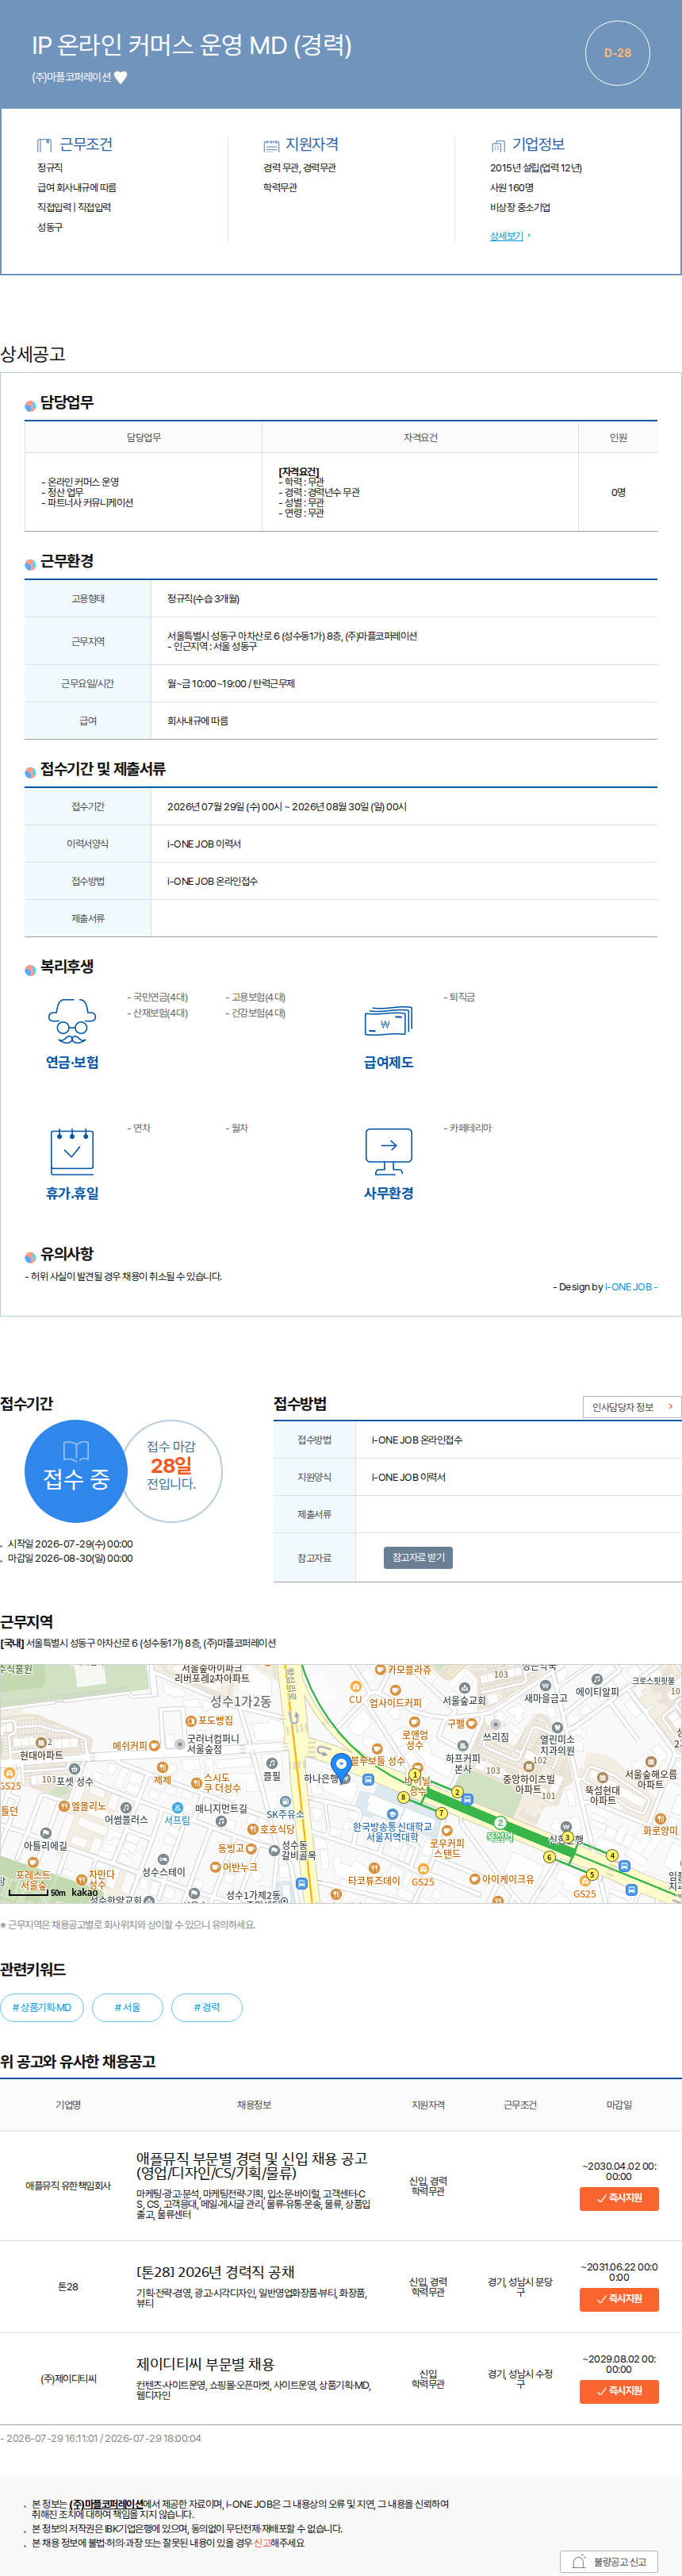
Task: Click the heart favorite icon beside company name
Action: pyautogui.click(x=121, y=77)
